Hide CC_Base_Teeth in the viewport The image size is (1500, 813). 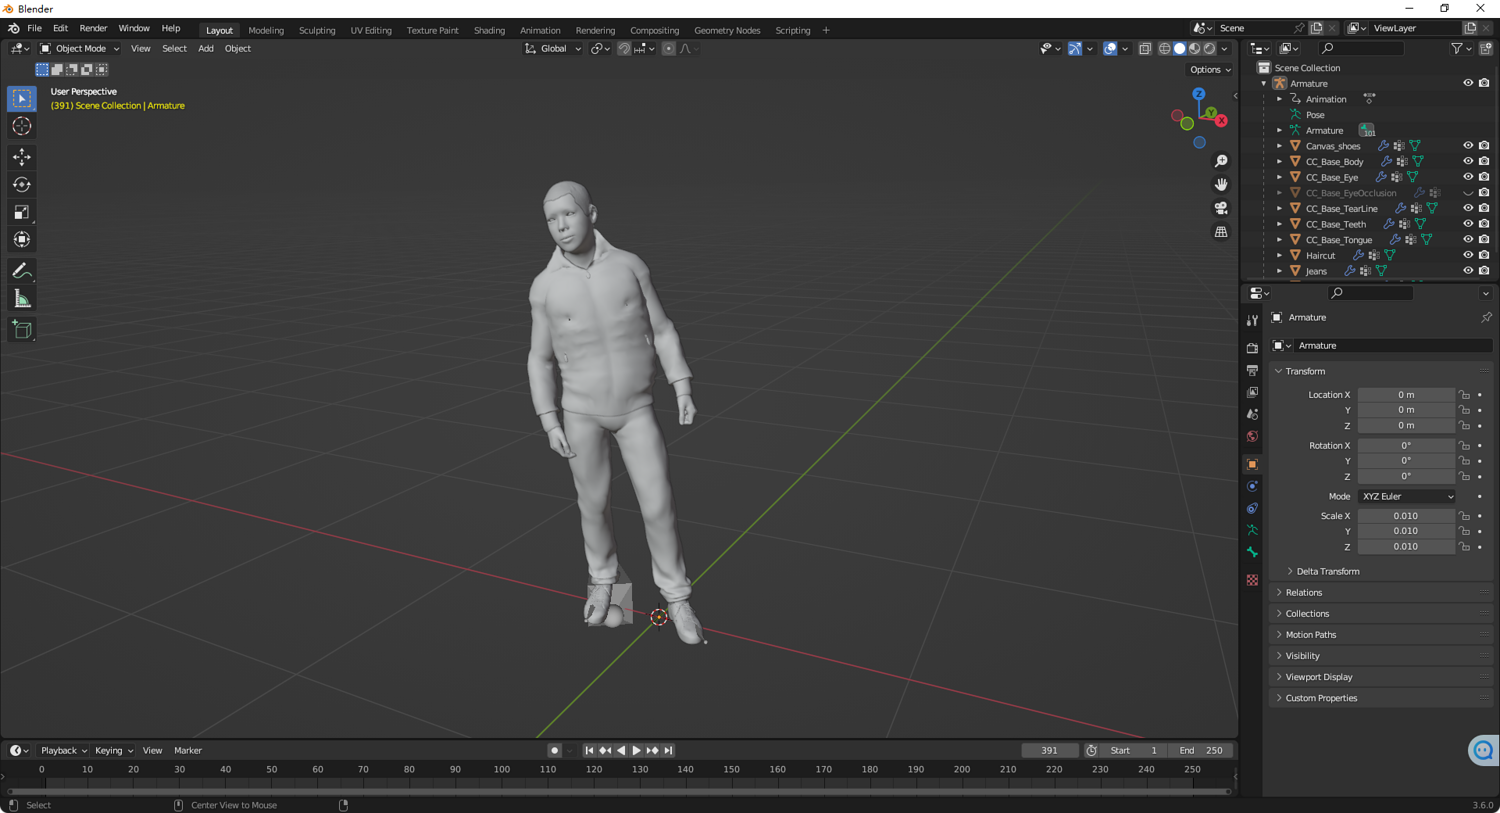1468,224
